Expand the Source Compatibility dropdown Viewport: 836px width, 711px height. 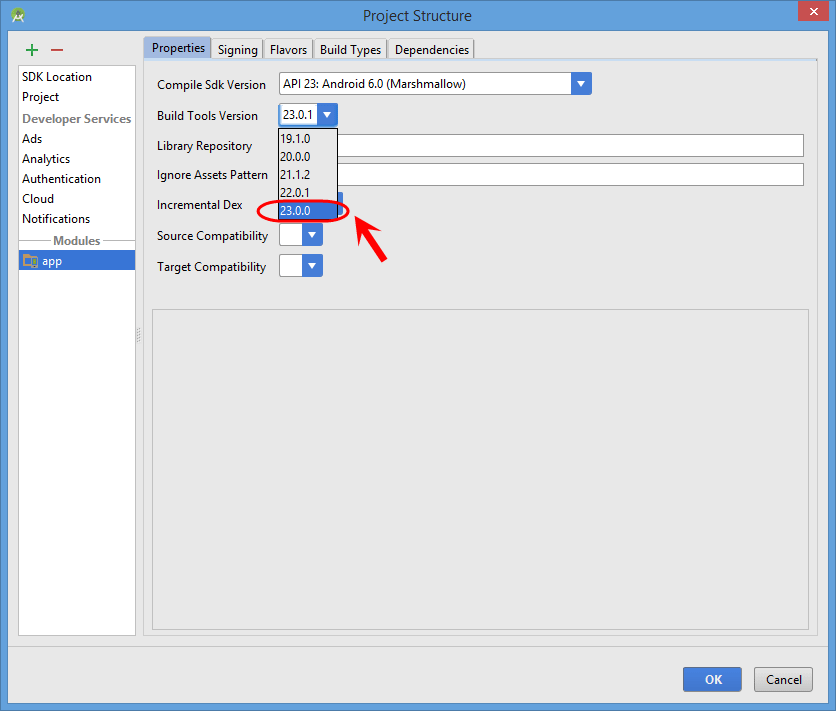tap(312, 235)
